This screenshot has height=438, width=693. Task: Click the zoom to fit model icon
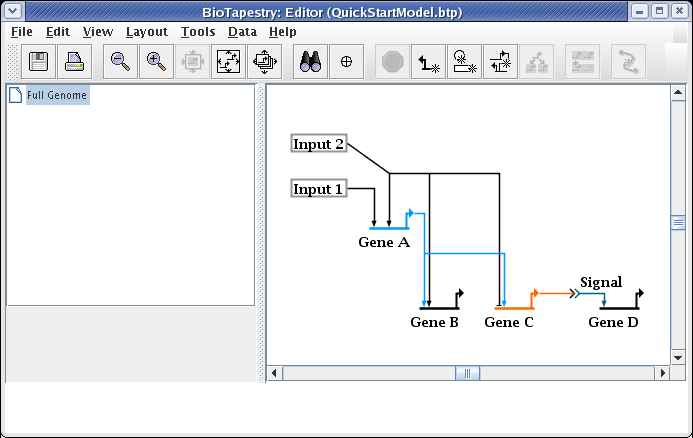(229, 62)
